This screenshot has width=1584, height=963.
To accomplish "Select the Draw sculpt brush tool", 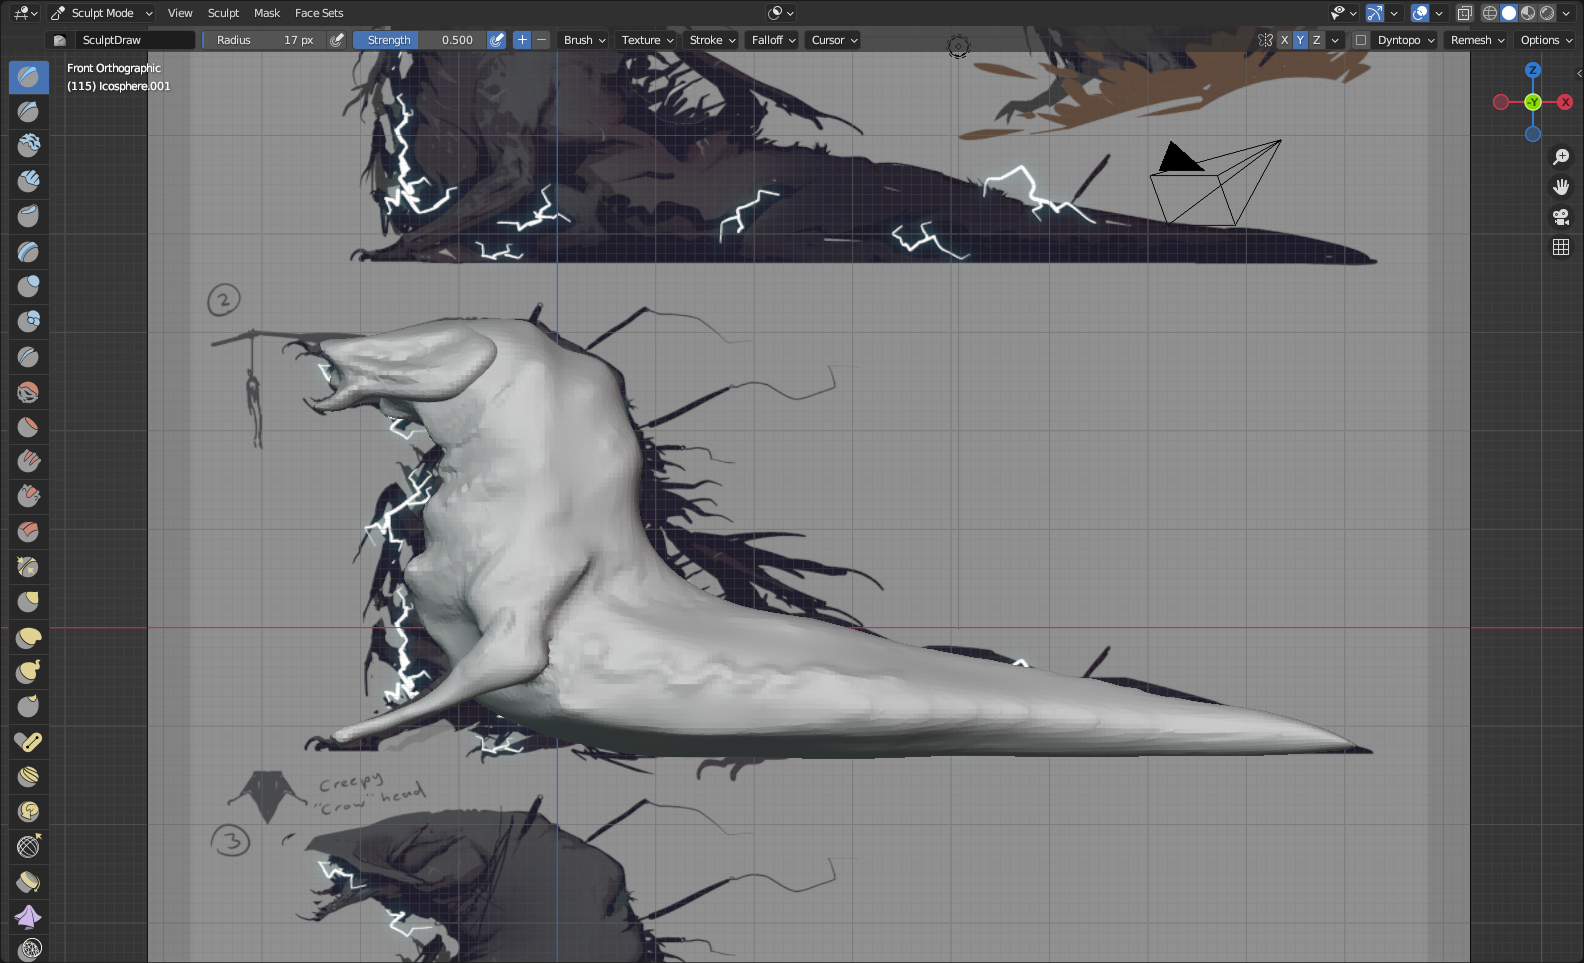I will pos(29,77).
